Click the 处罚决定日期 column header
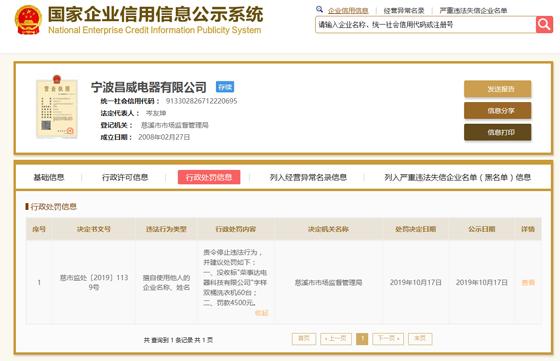Viewport: 560px width, 361px height. [415, 229]
